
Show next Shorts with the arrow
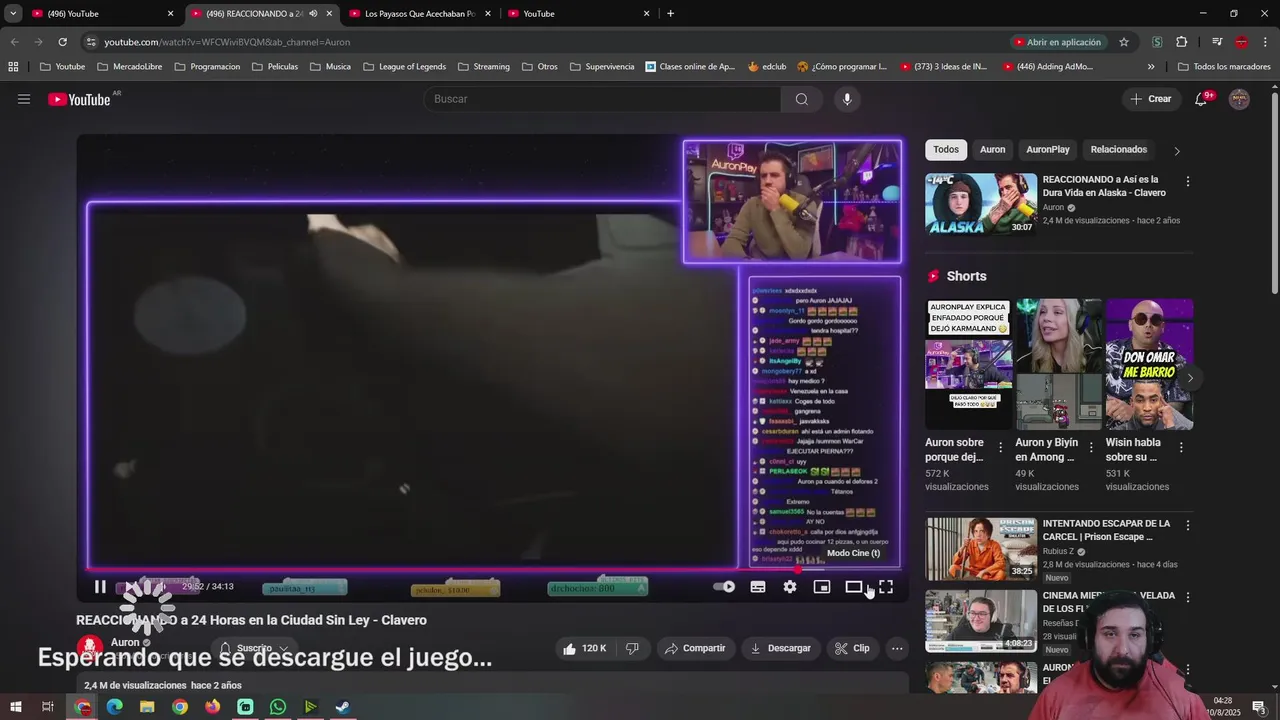point(1189,378)
